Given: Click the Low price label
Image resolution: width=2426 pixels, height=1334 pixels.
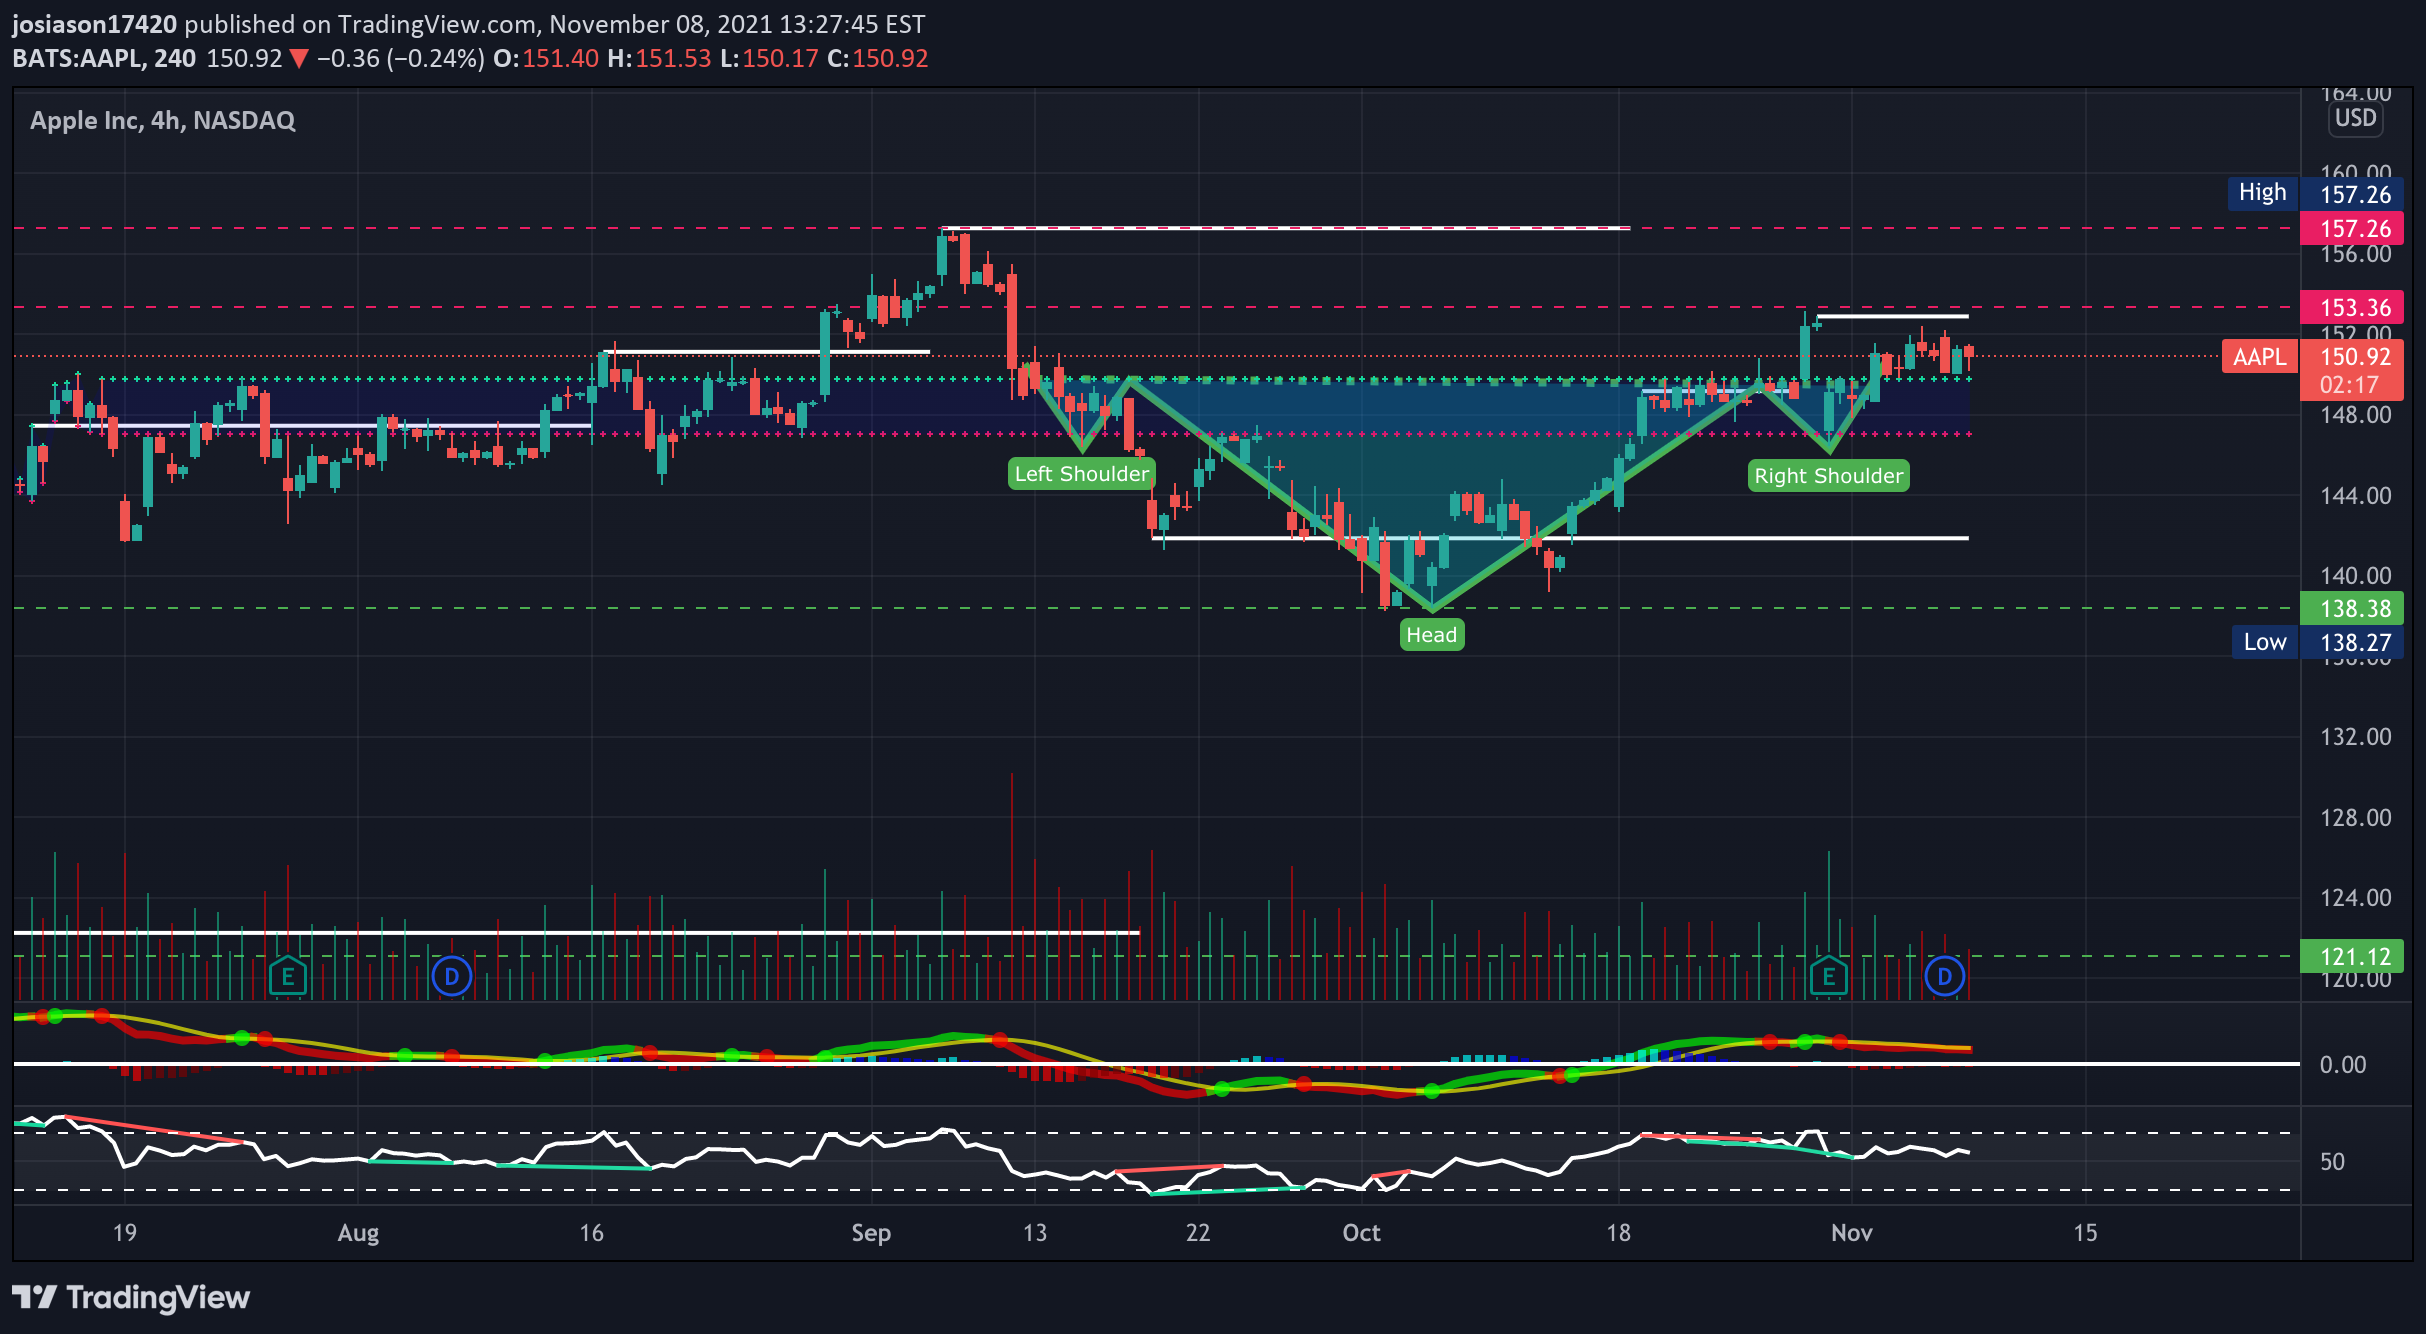Looking at the screenshot, I should point(2264,642).
